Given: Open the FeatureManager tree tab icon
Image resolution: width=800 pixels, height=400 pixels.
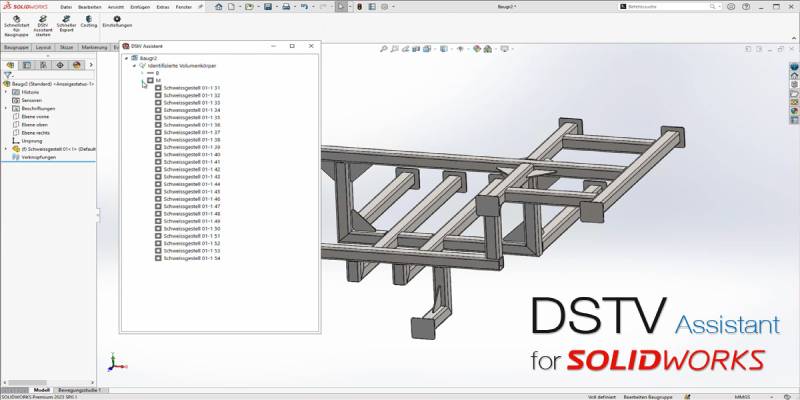Looking at the screenshot, I should click(10, 65).
